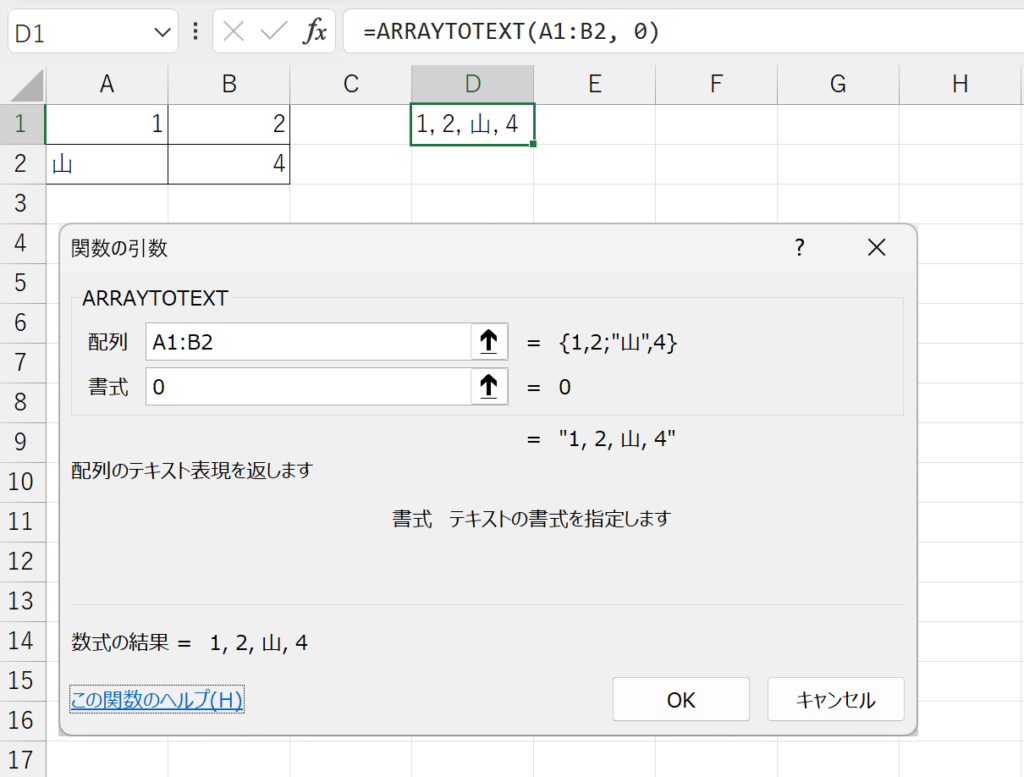
Task: Click inside the 書式 argument field
Action: [x=300, y=387]
